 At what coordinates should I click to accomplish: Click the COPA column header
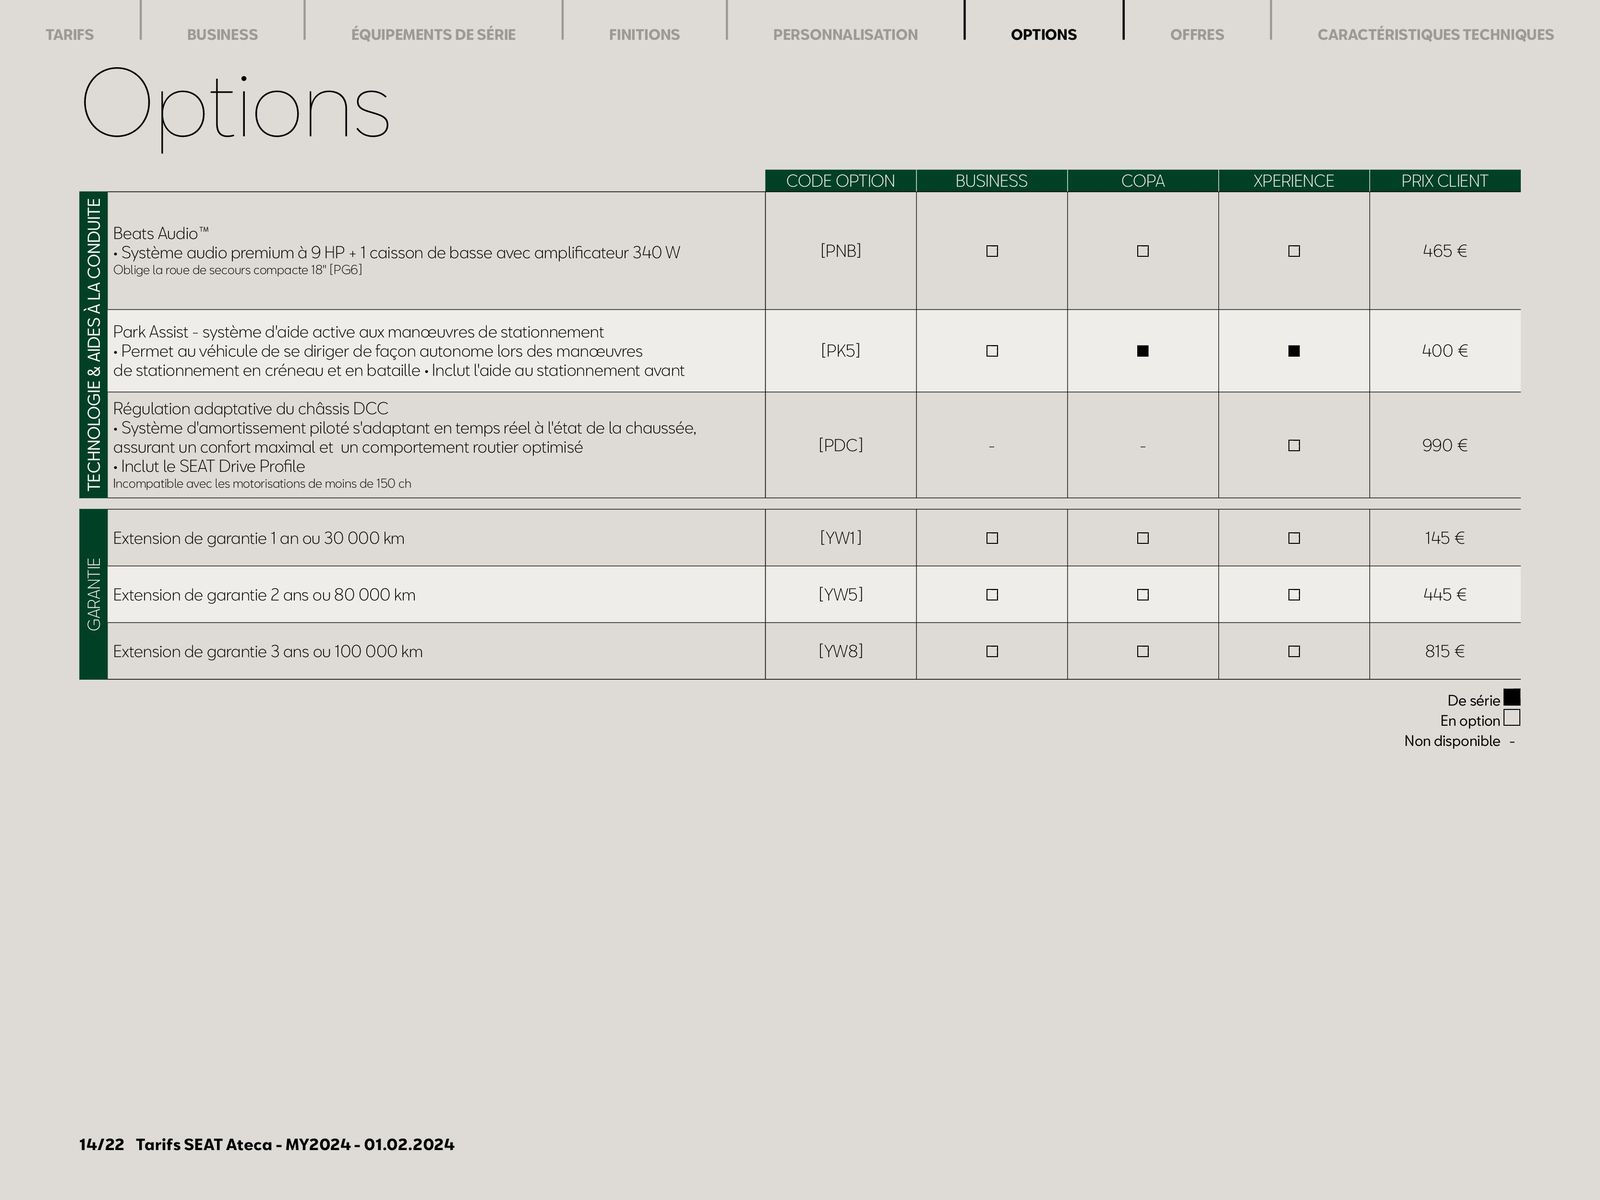(1143, 181)
